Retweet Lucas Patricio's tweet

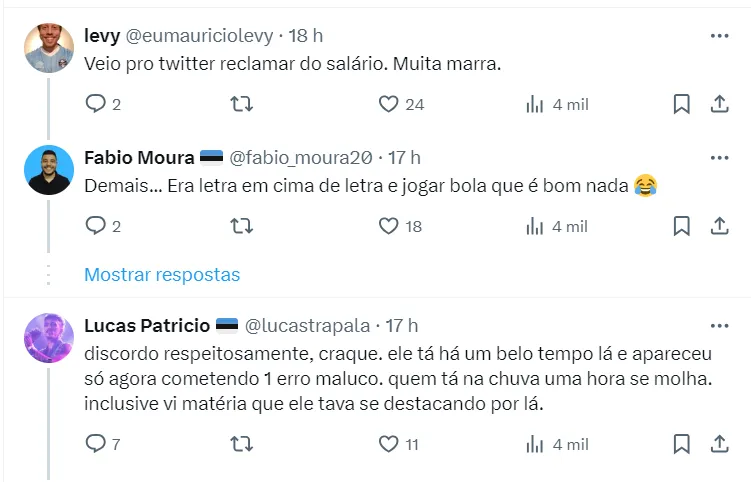pyautogui.click(x=241, y=444)
